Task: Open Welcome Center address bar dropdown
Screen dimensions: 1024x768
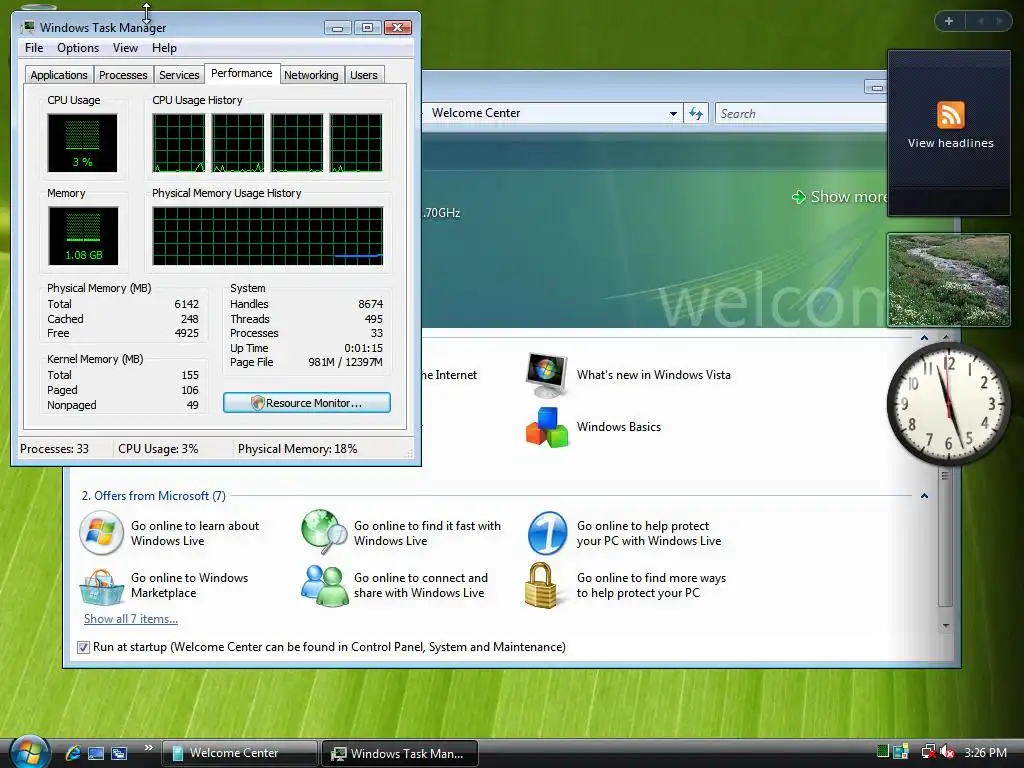Action: click(x=673, y=114)
